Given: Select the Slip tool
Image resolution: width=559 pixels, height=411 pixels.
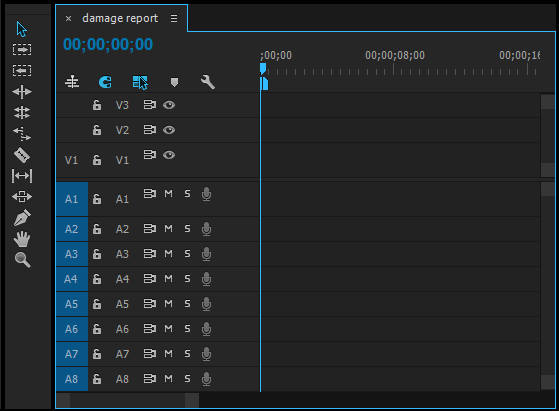Looking at the screenshot, I should coord(22,176).
